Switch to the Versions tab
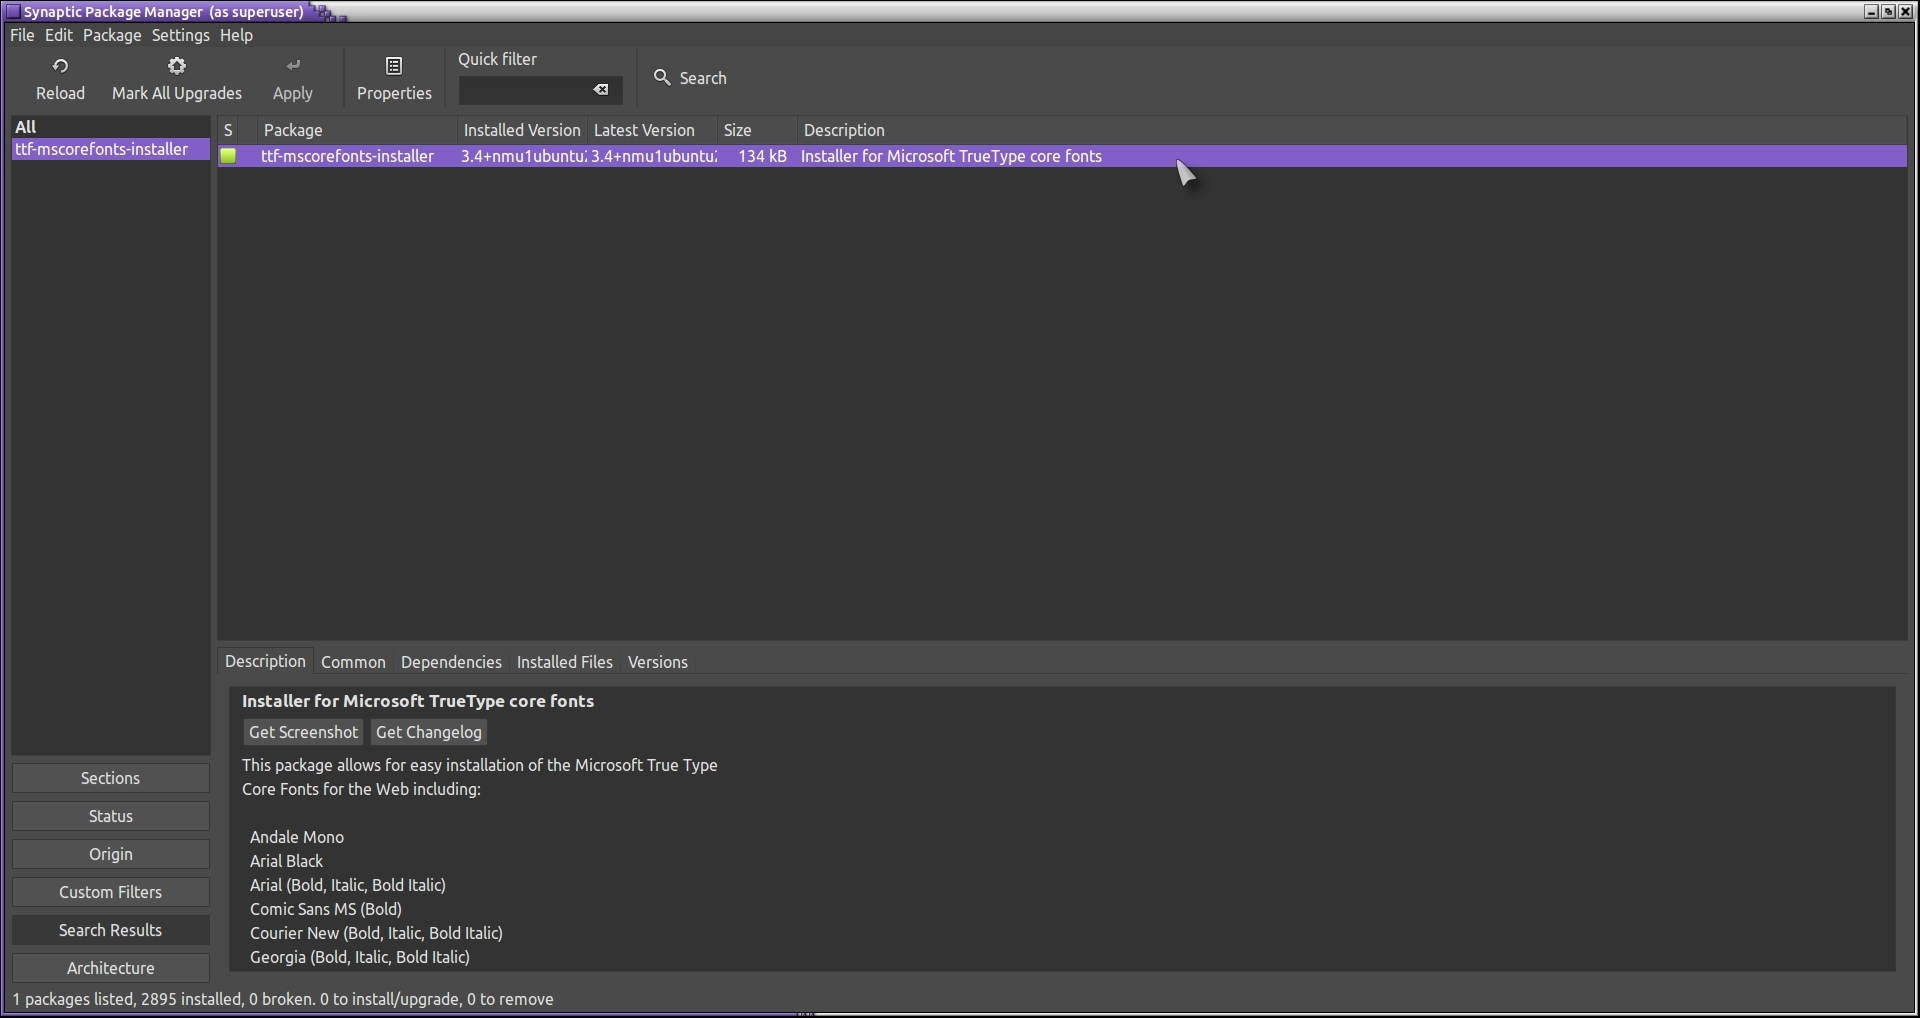 tap(658, 662)
